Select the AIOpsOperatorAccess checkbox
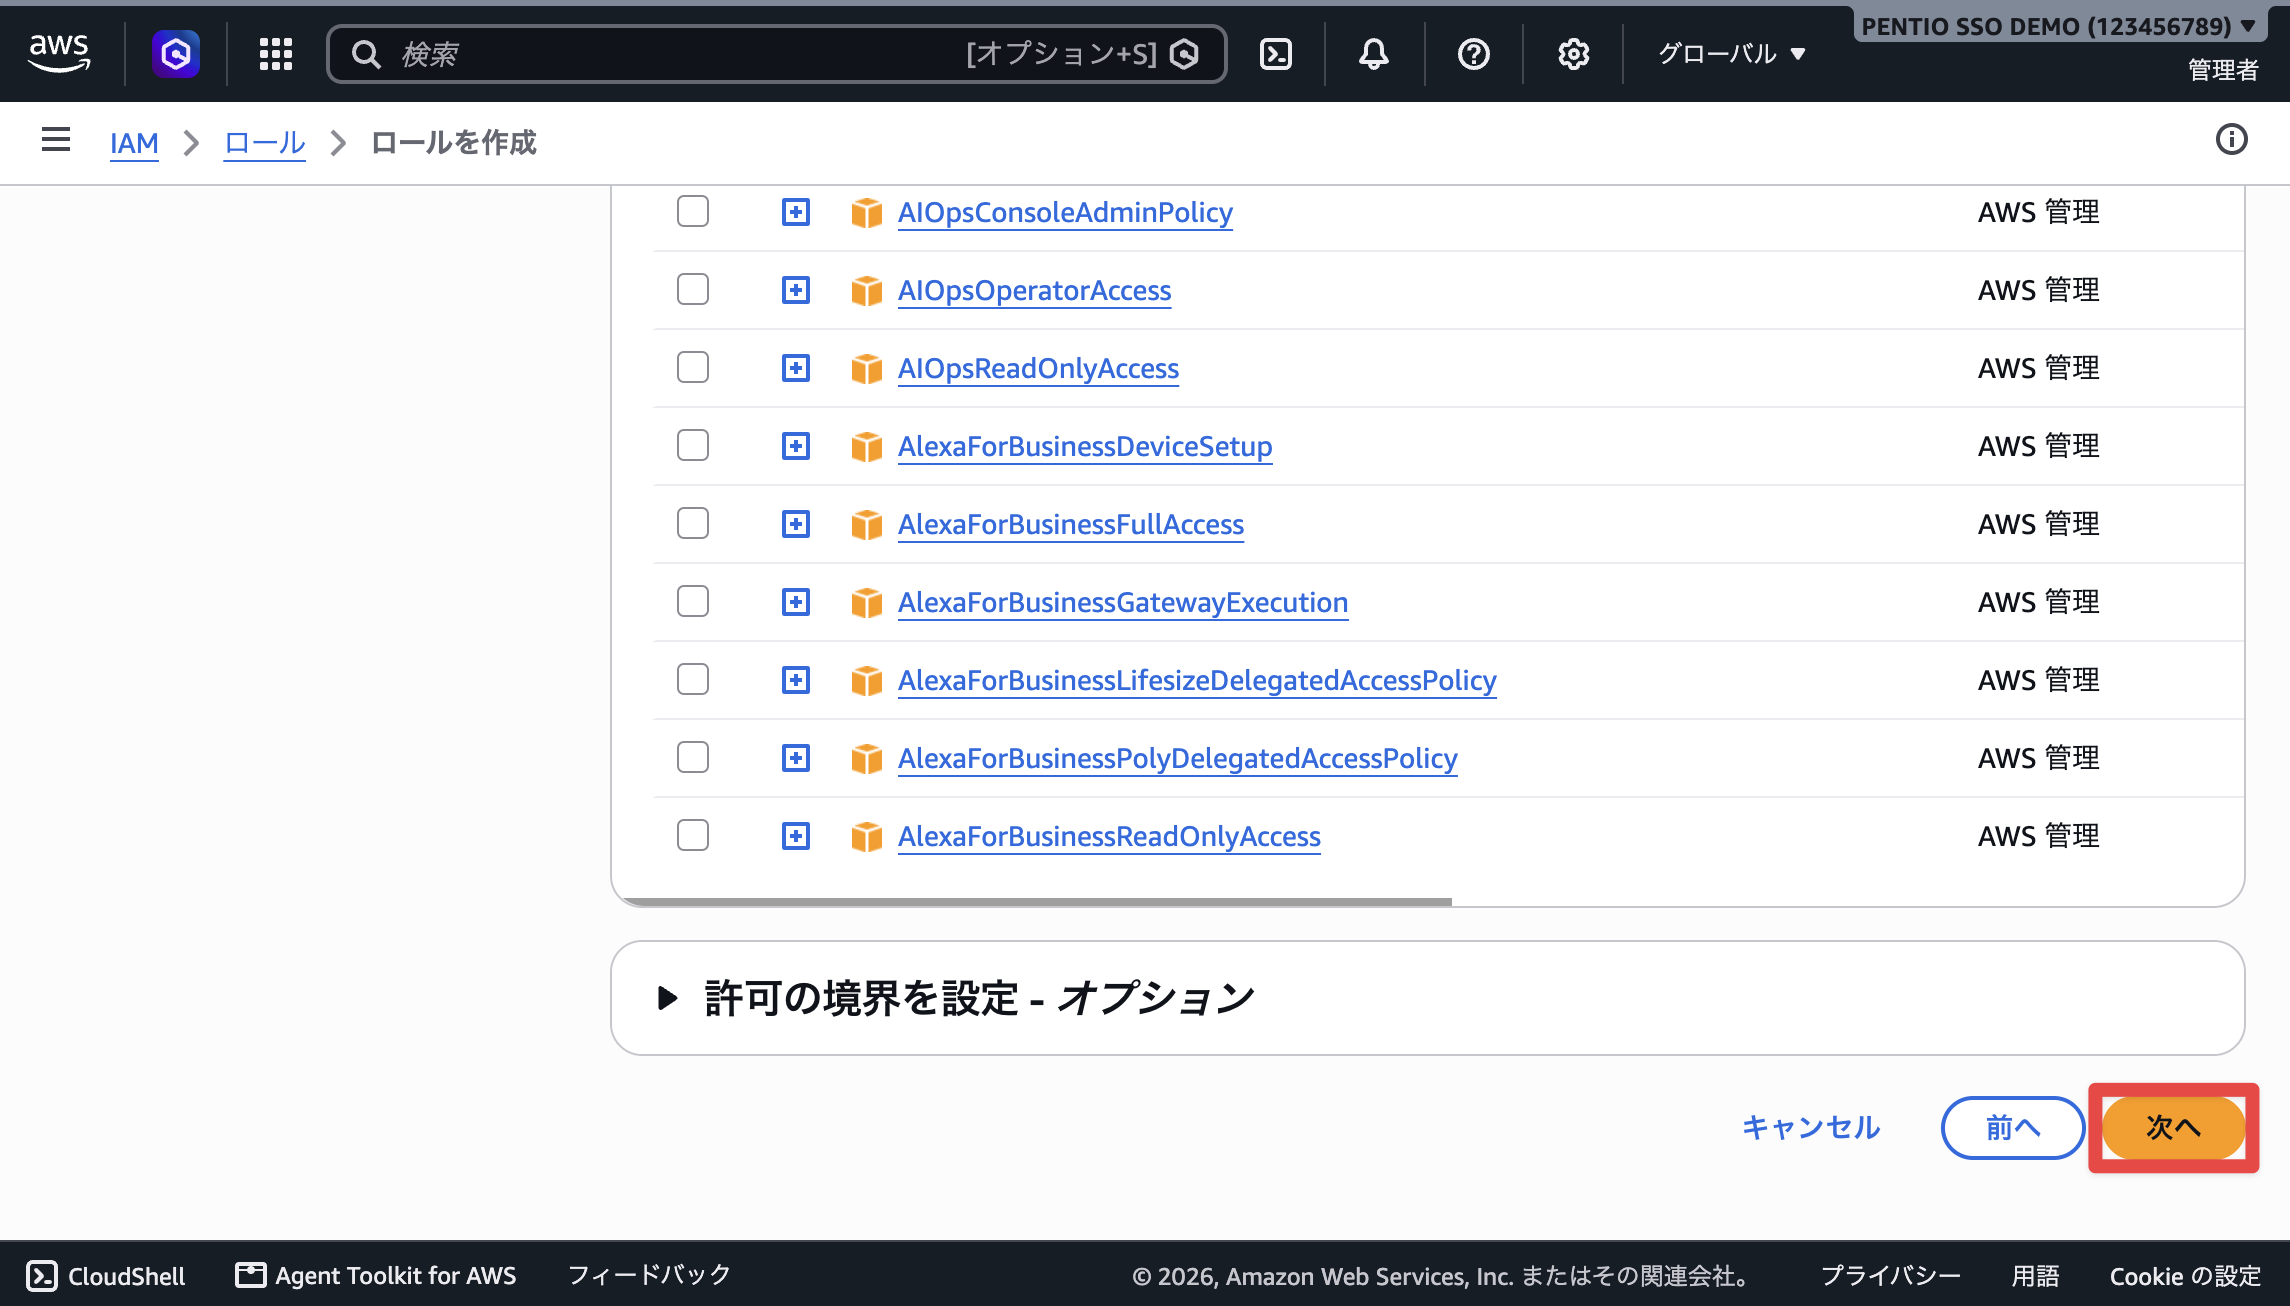This screenshot has height=1306, width=2290. (693, 289)
